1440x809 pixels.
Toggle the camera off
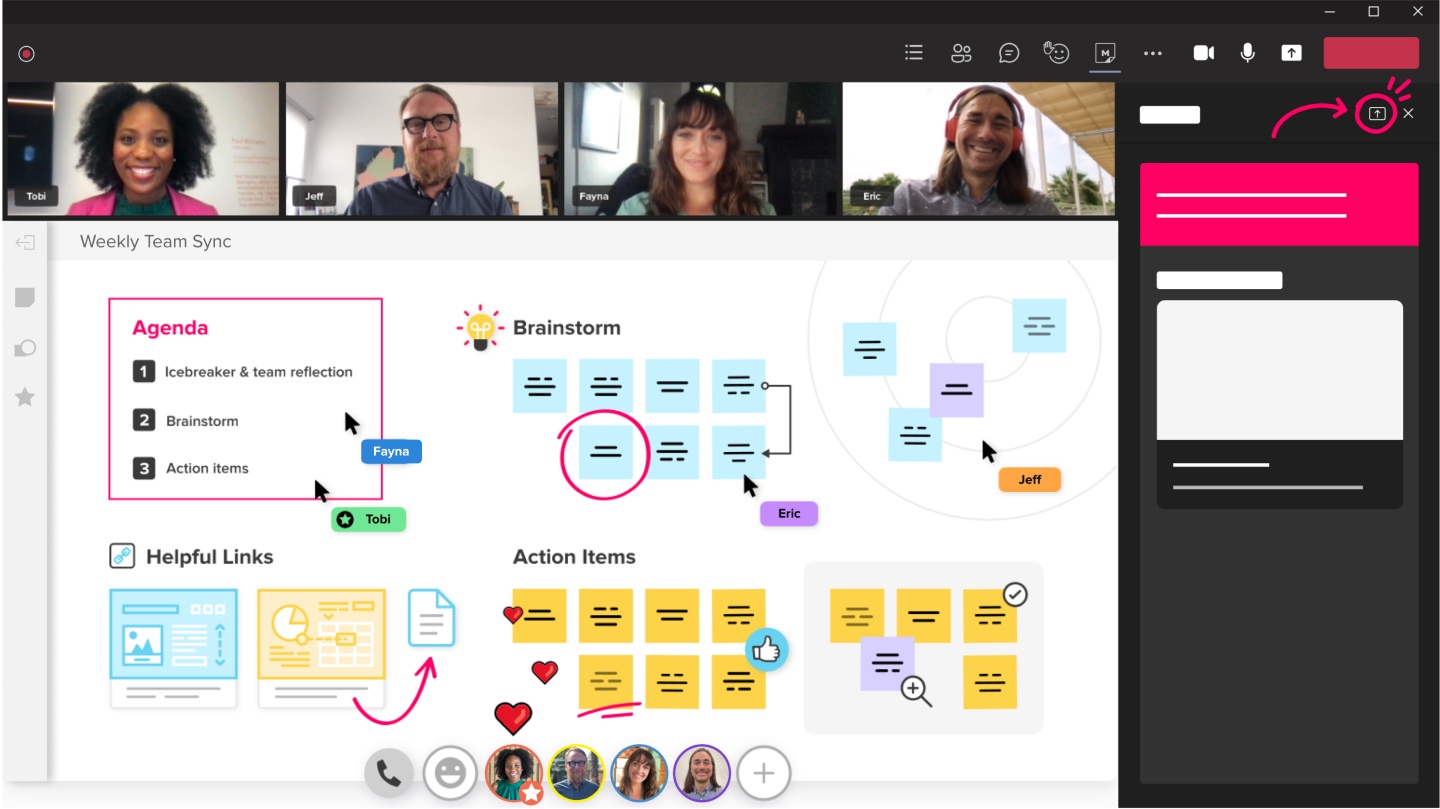tap(1203, 53)
